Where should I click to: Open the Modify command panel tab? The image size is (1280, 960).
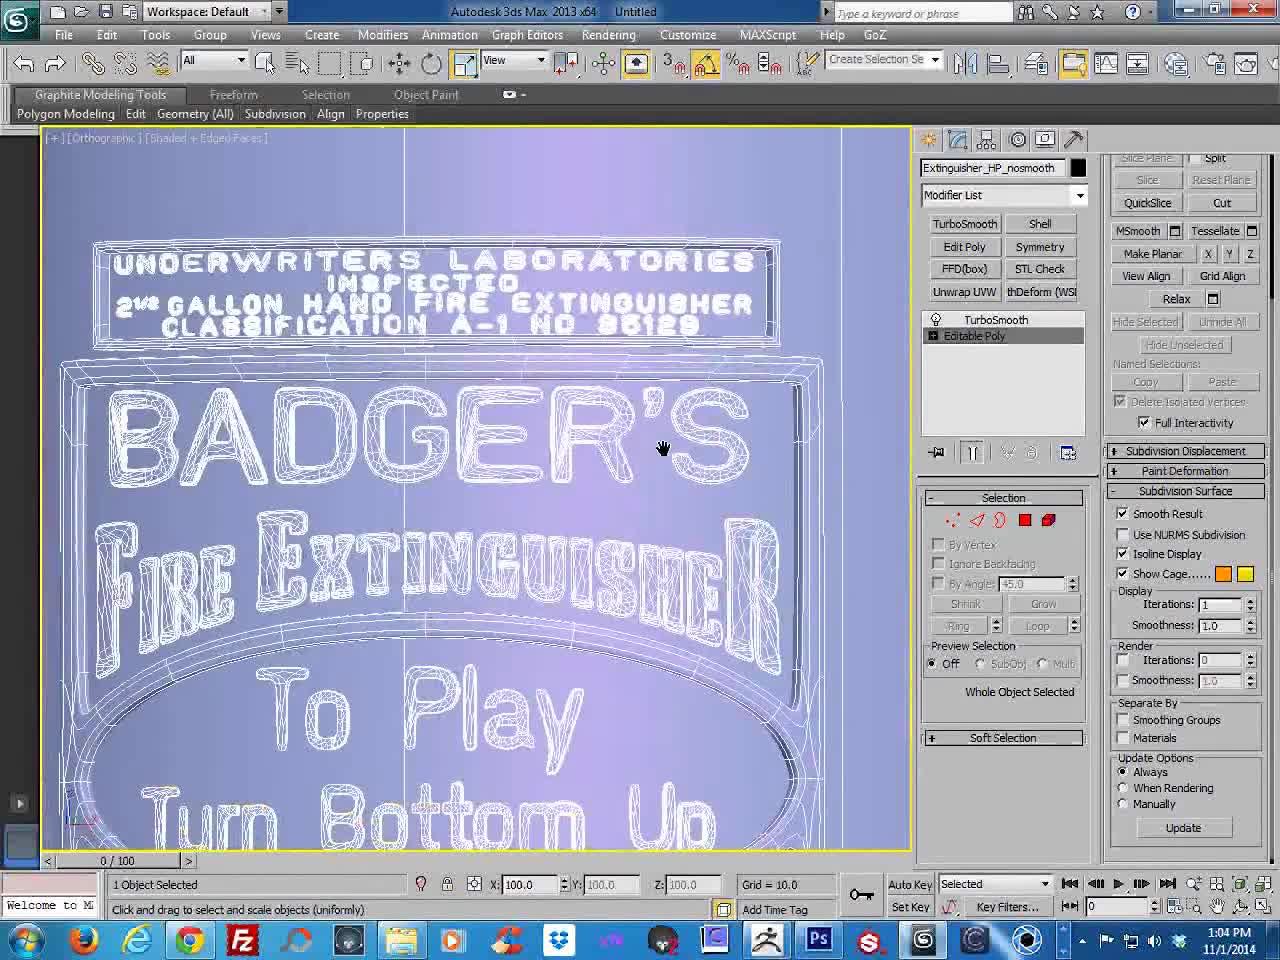(958, 140)
